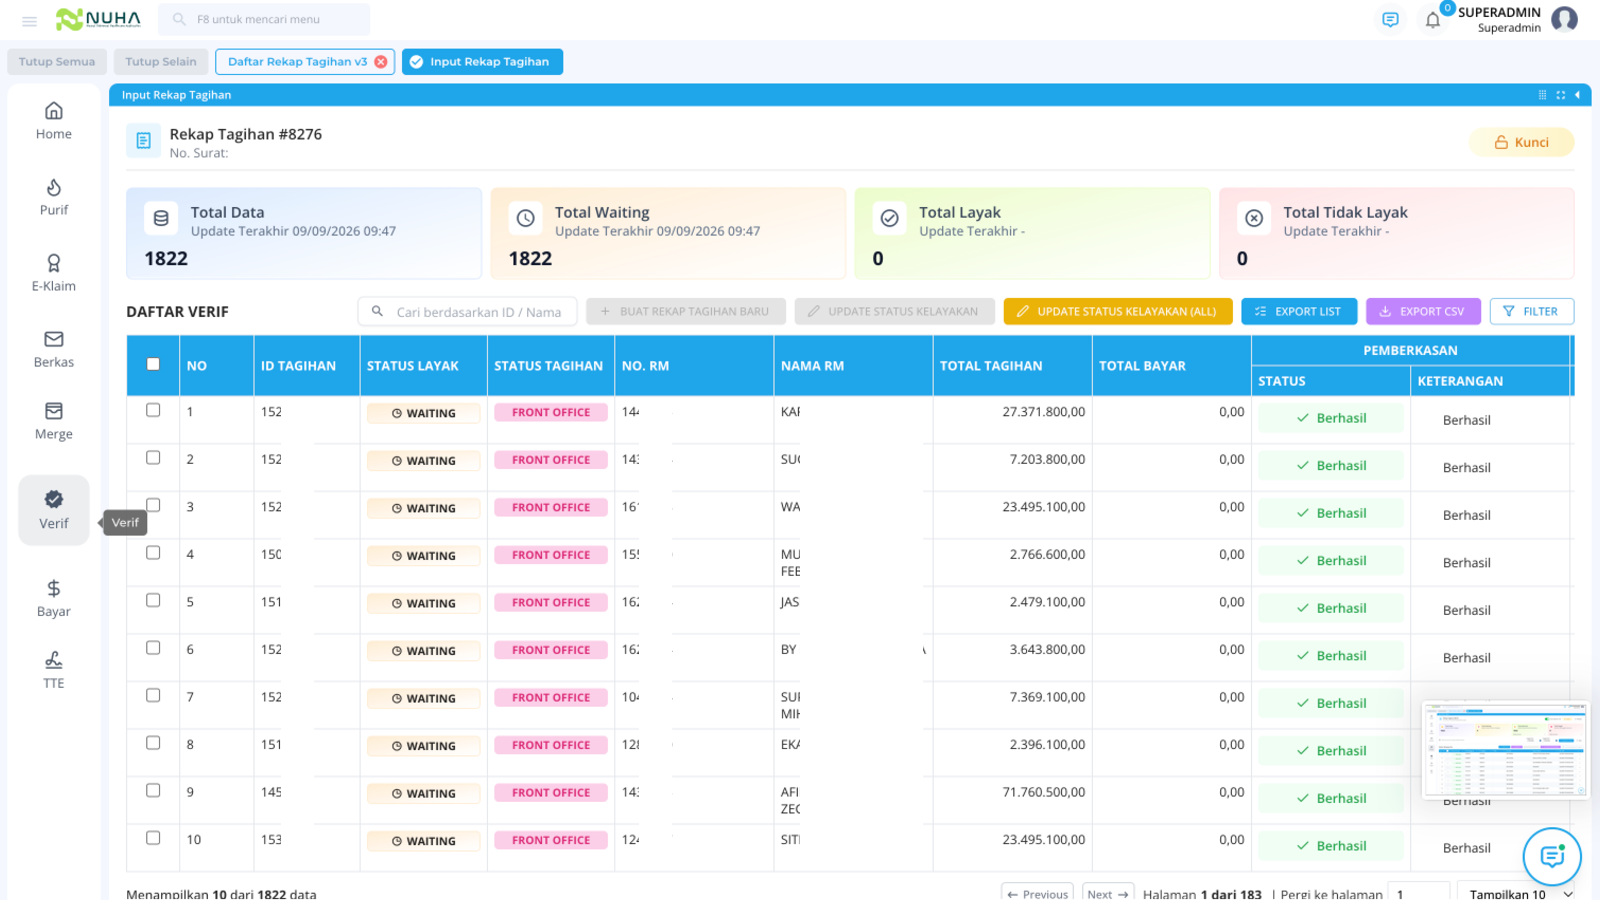Screen dimensions: 1600x900
Task: Toggle the select-all checkbox in table header
Action: (153, 364)
